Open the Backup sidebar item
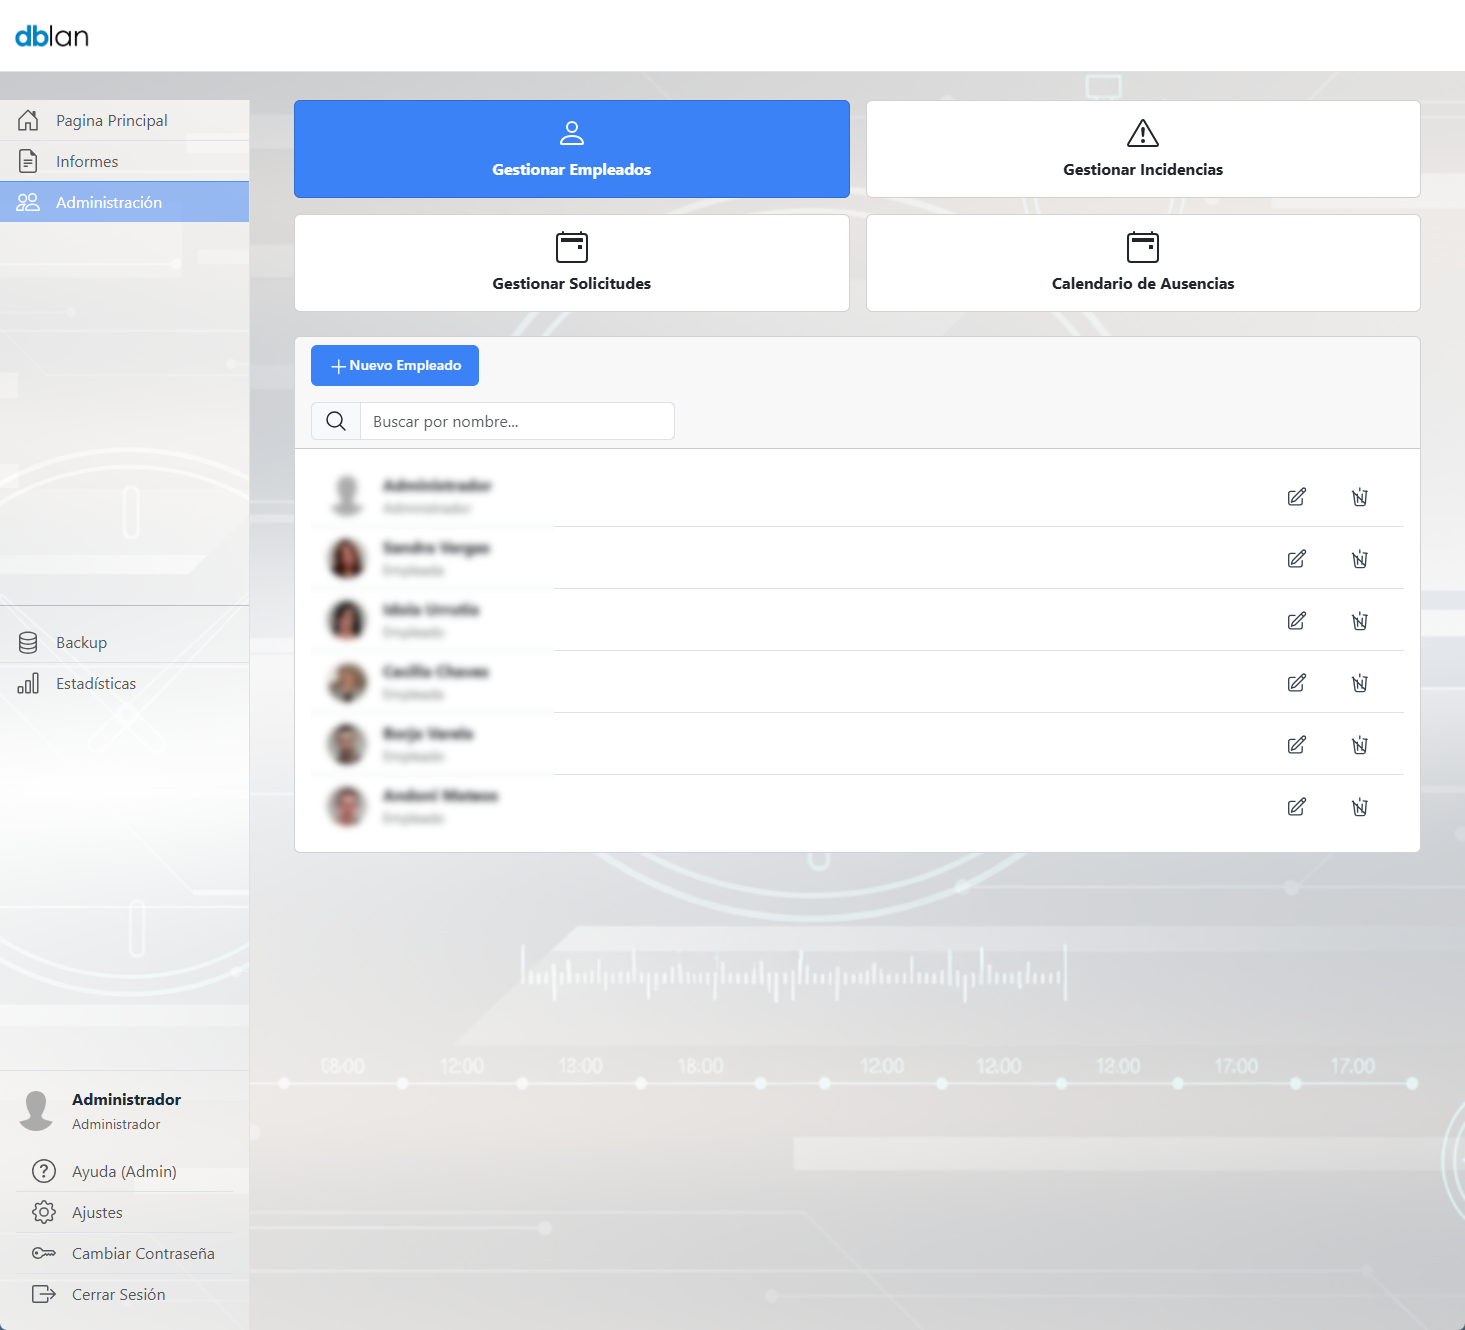 click(x=81, y=642)
